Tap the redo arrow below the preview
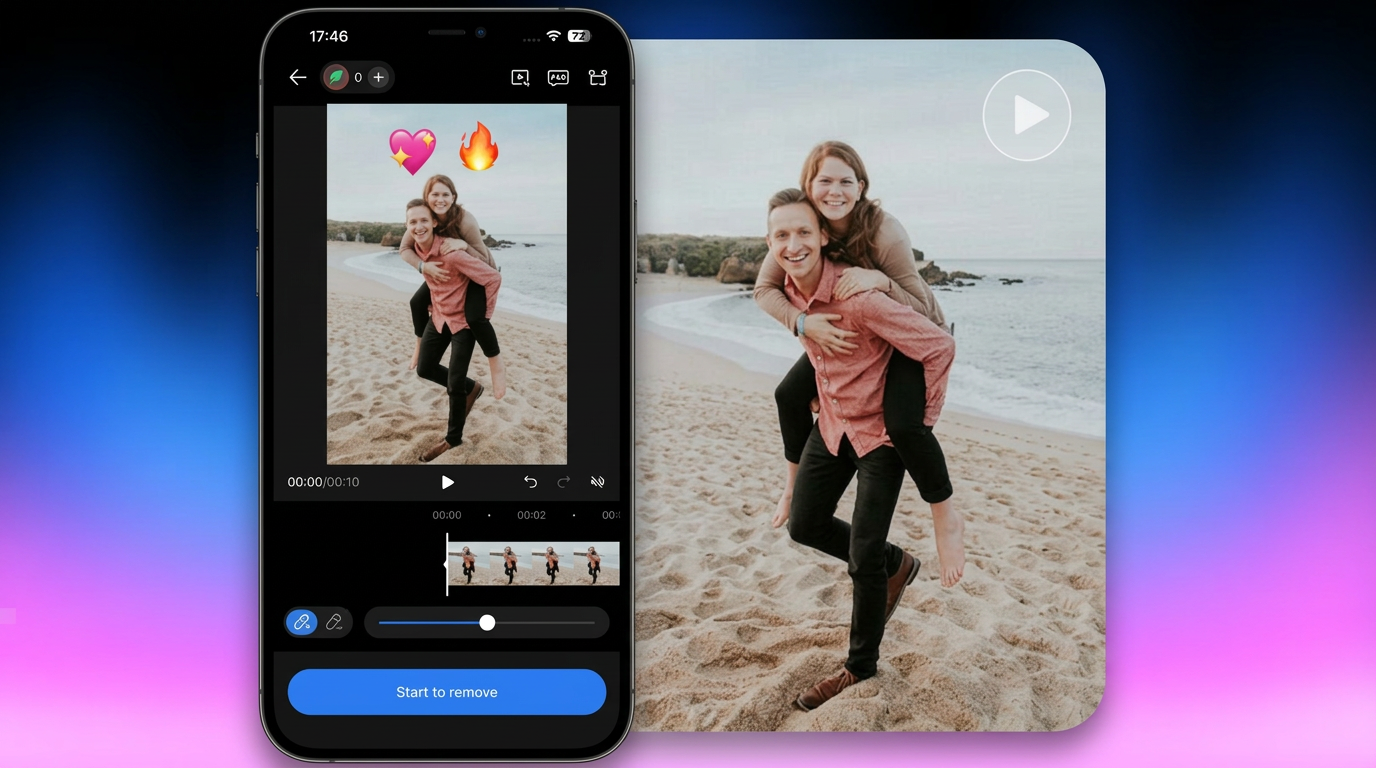1376x768 pixels. click(x=563, y=482)
